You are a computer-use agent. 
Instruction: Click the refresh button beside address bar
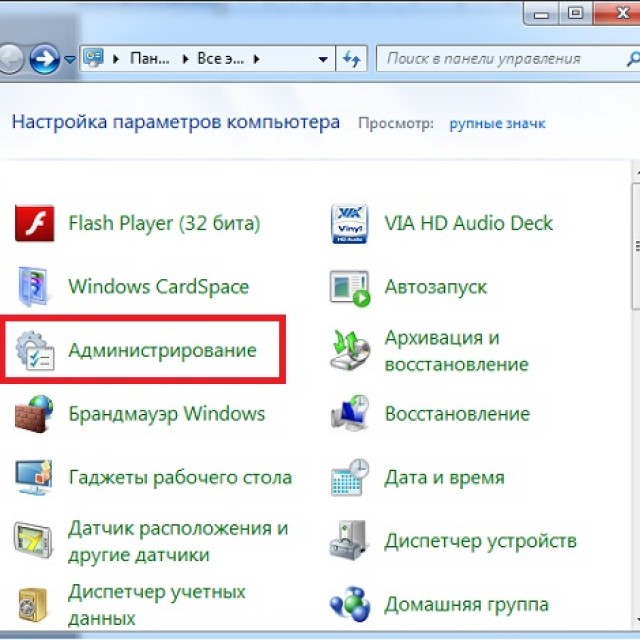(351, 59)
